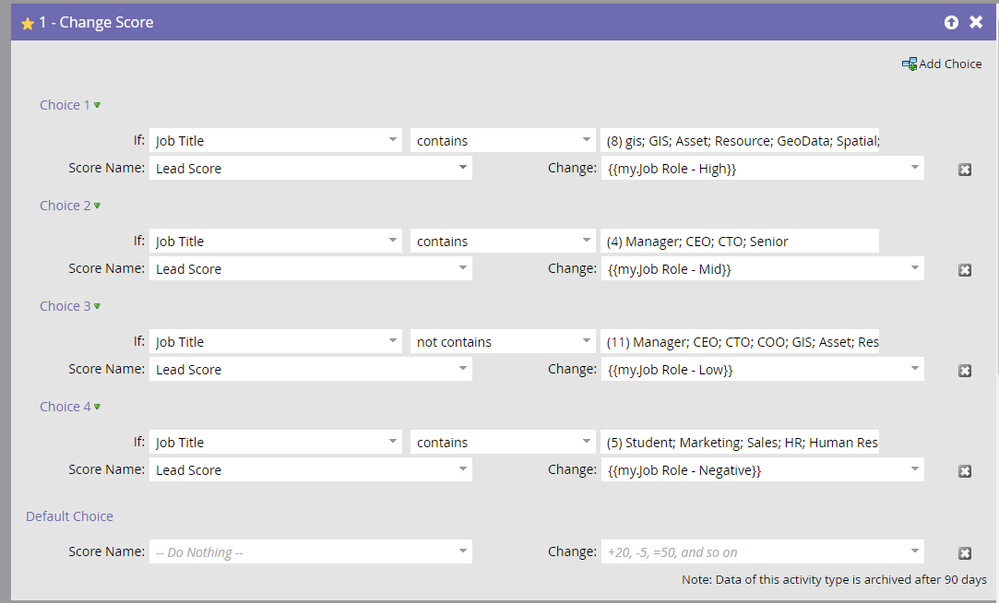Viewport: 999px width, 603px height.
Task: Click the move-up arrow icon in header
Action: click(x=951, y=22)
